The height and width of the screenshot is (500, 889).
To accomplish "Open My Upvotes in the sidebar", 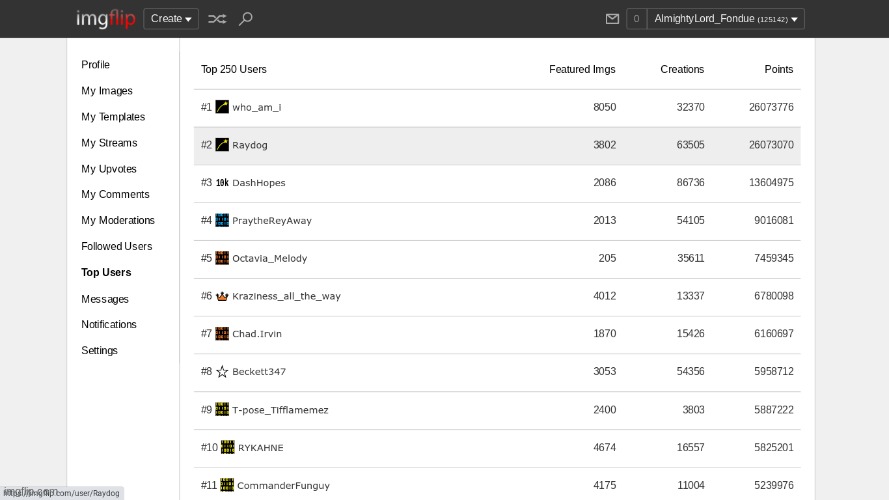I will tap(108, 169).
